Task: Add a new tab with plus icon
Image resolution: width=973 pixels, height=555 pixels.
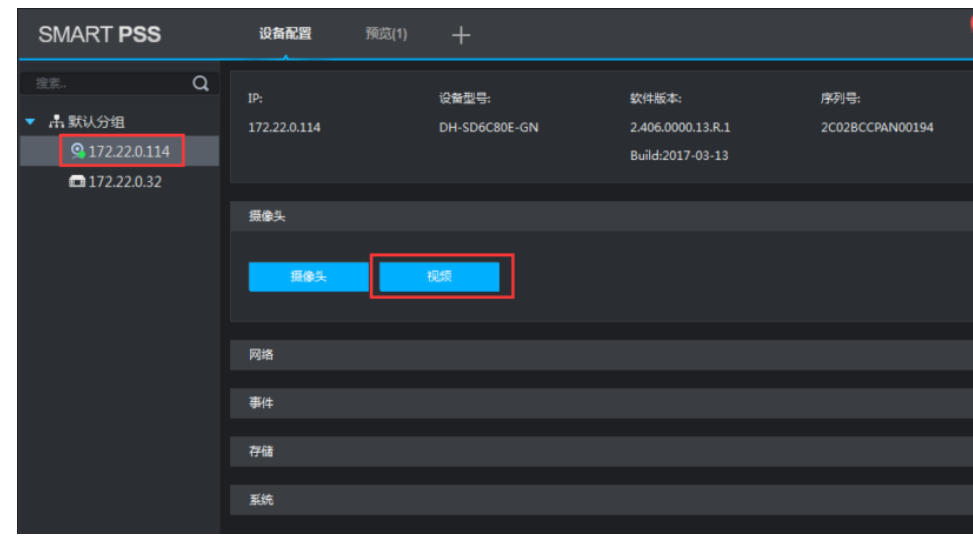Action: 460,35
